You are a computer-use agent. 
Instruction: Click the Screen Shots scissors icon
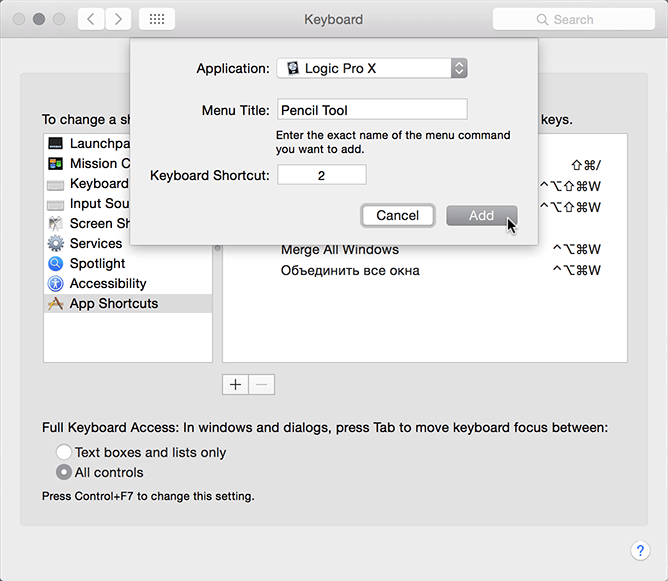coord(55,223)
